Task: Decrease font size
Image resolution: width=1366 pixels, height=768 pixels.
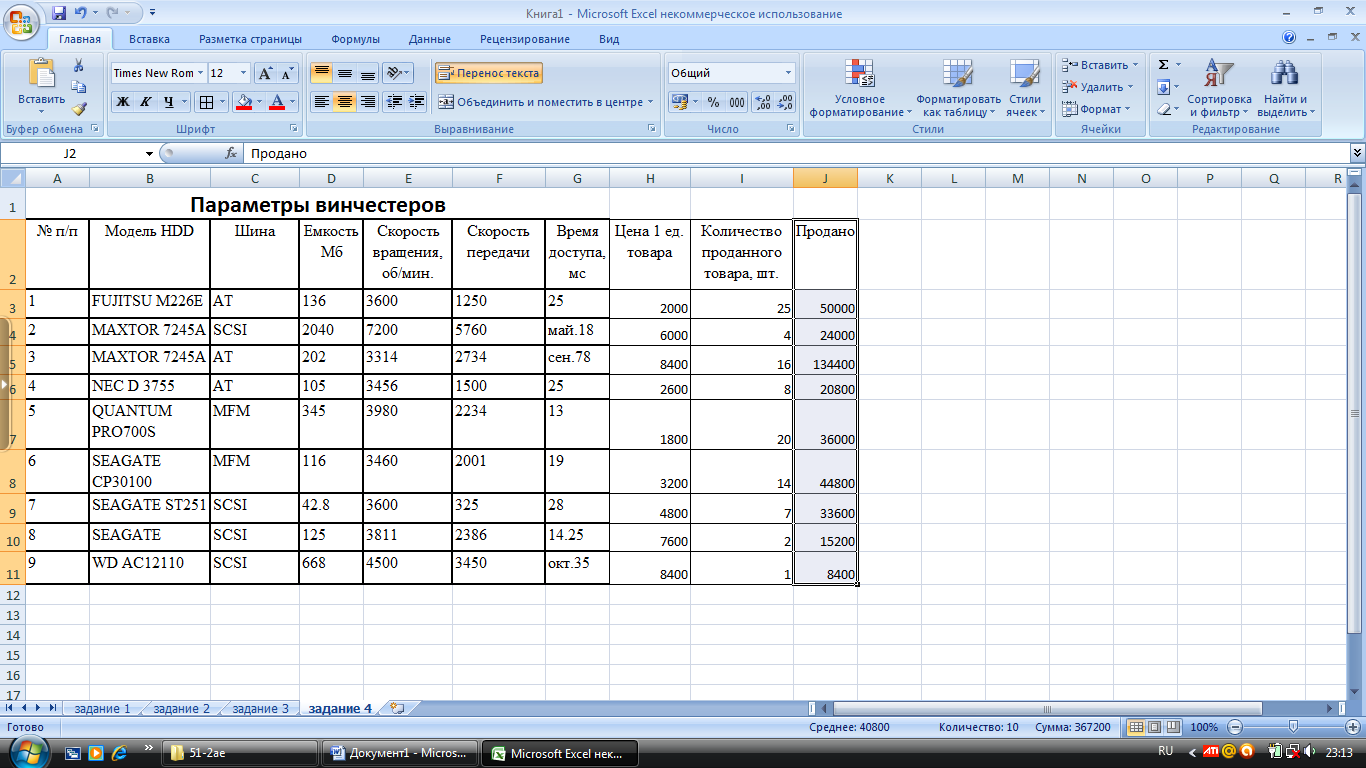Action: coord(287,73)
